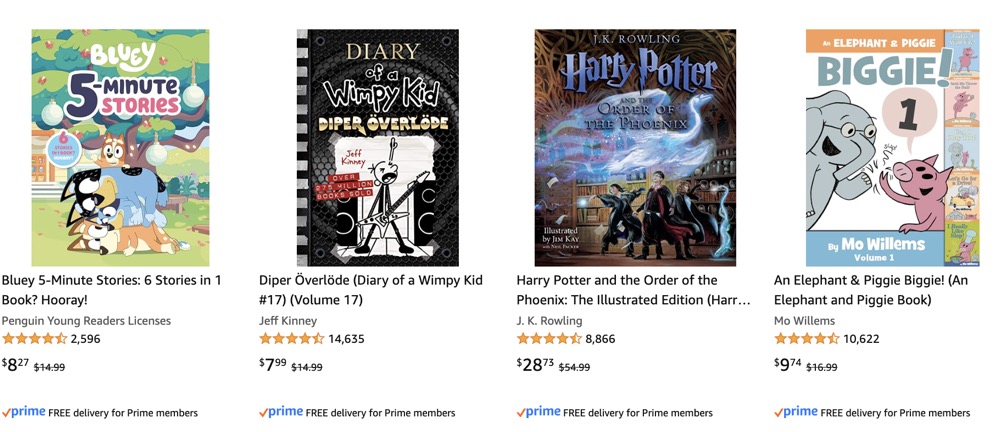Click the star rating for Bluey book
999x432 pixels.
click(x=34, y=339)
